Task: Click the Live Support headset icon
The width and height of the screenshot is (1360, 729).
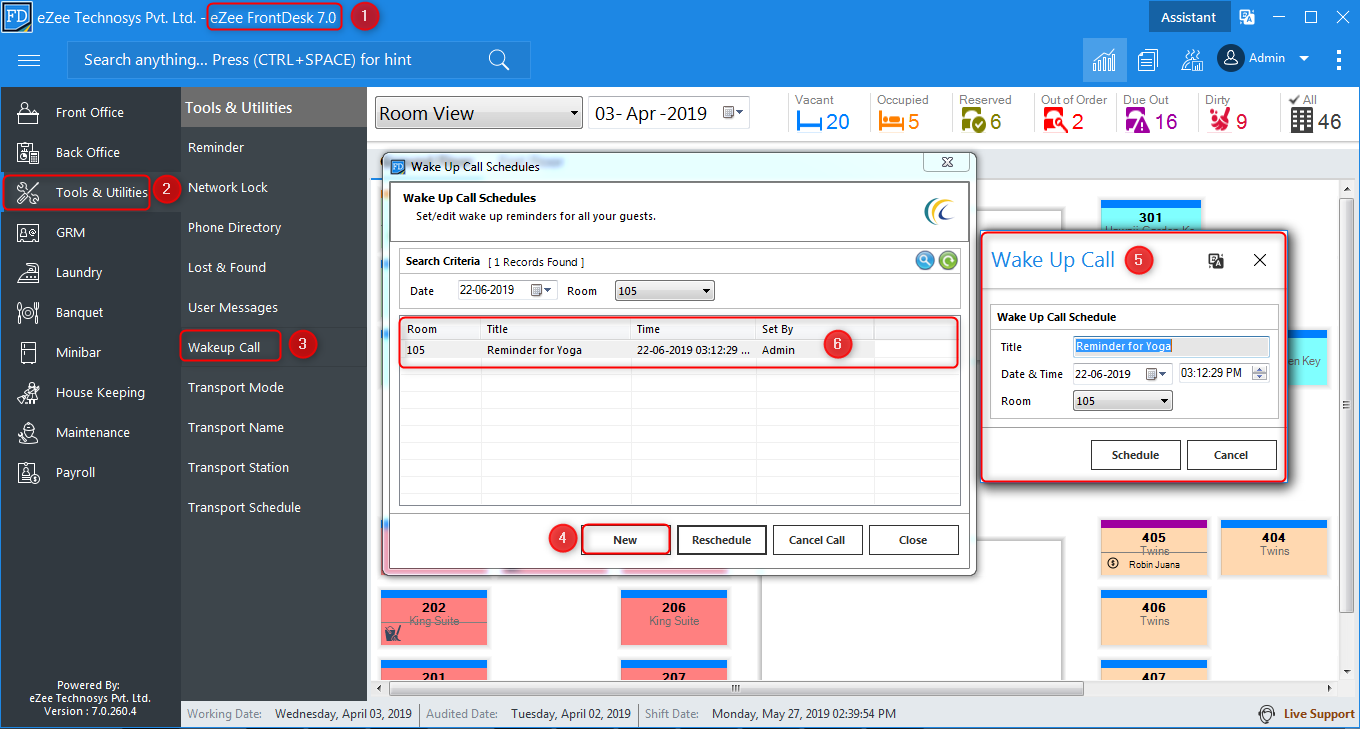Action: click(x=1266, y=714)
